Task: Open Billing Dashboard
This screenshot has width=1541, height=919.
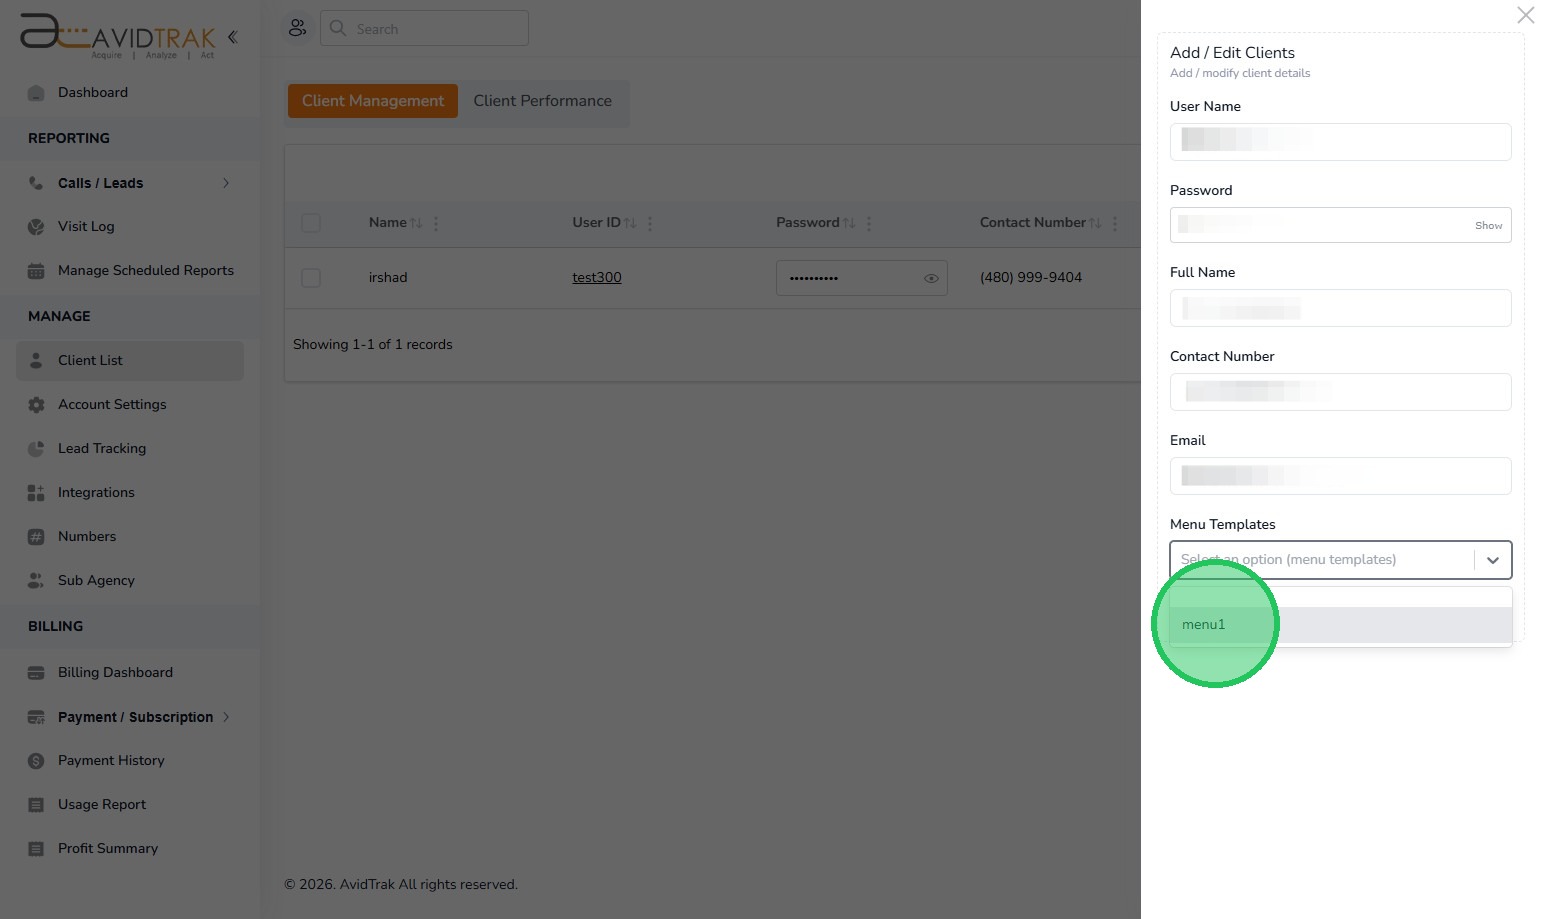Action: pos(115,672)
